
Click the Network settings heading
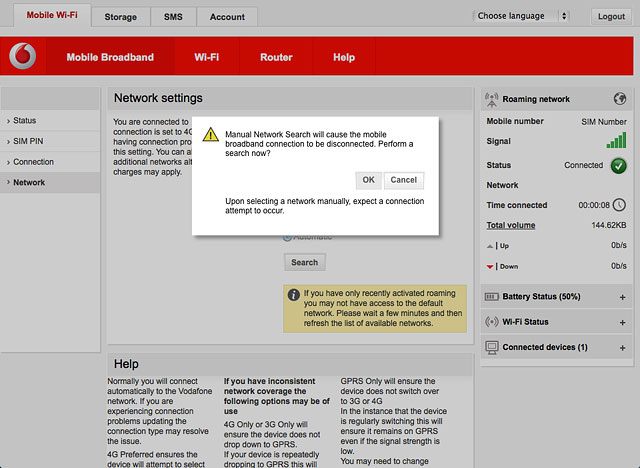click(x=158, y=98)
